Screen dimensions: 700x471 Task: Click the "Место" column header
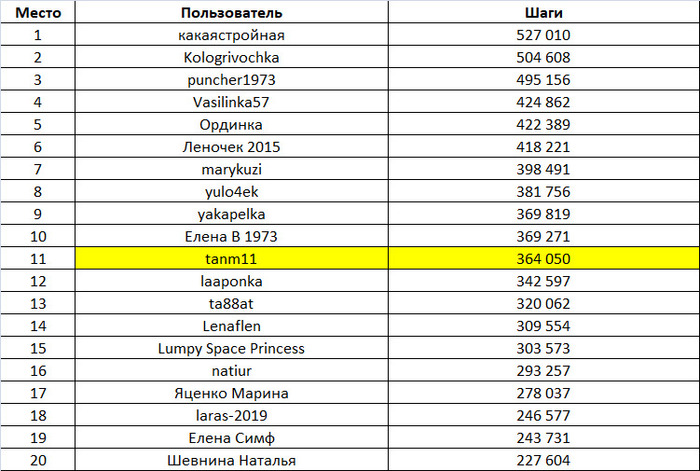(x=38, y=13)
